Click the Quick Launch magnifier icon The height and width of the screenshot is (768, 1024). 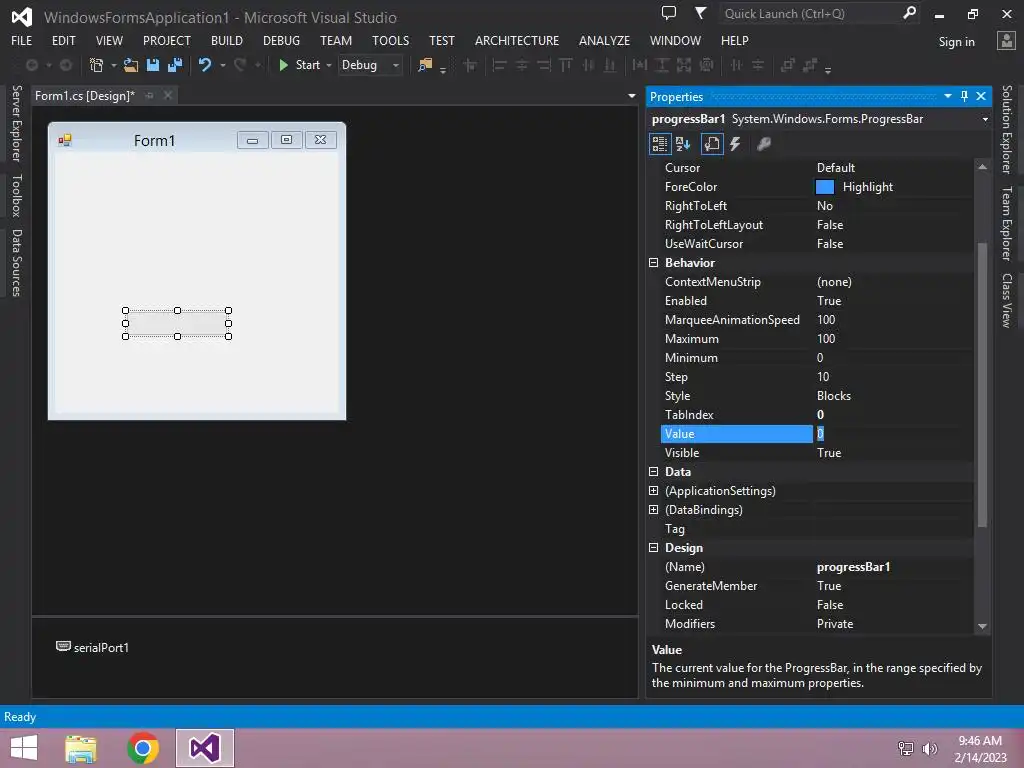(x=910, y=13)
